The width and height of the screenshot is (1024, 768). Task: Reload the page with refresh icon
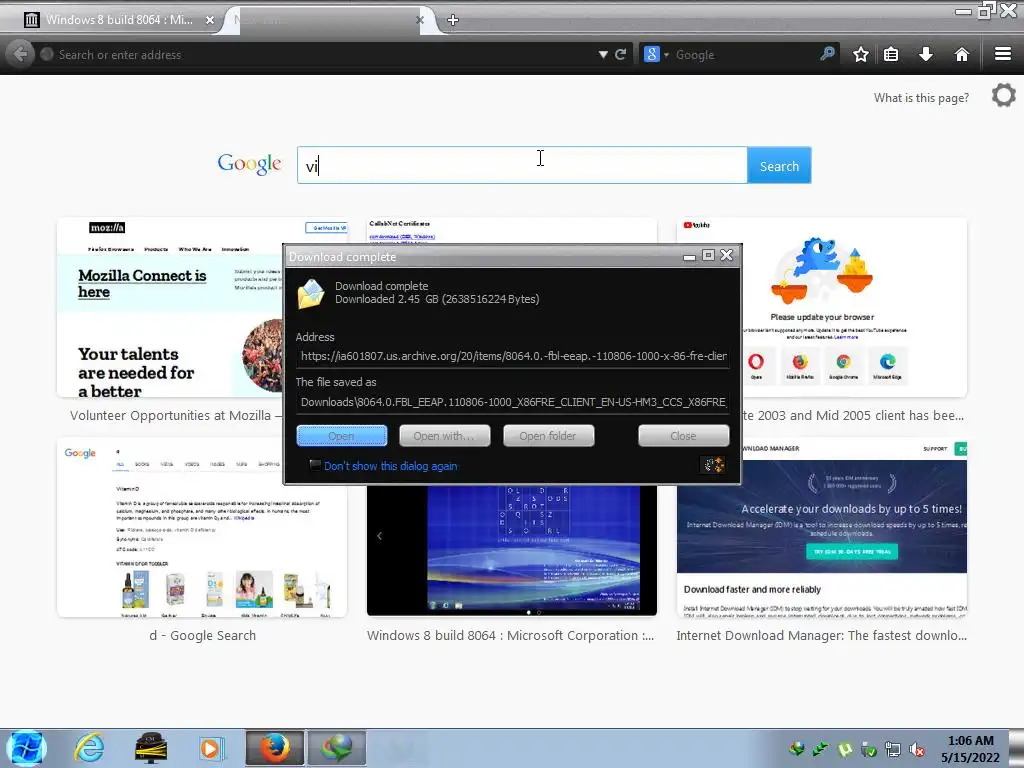pos(620,54)
